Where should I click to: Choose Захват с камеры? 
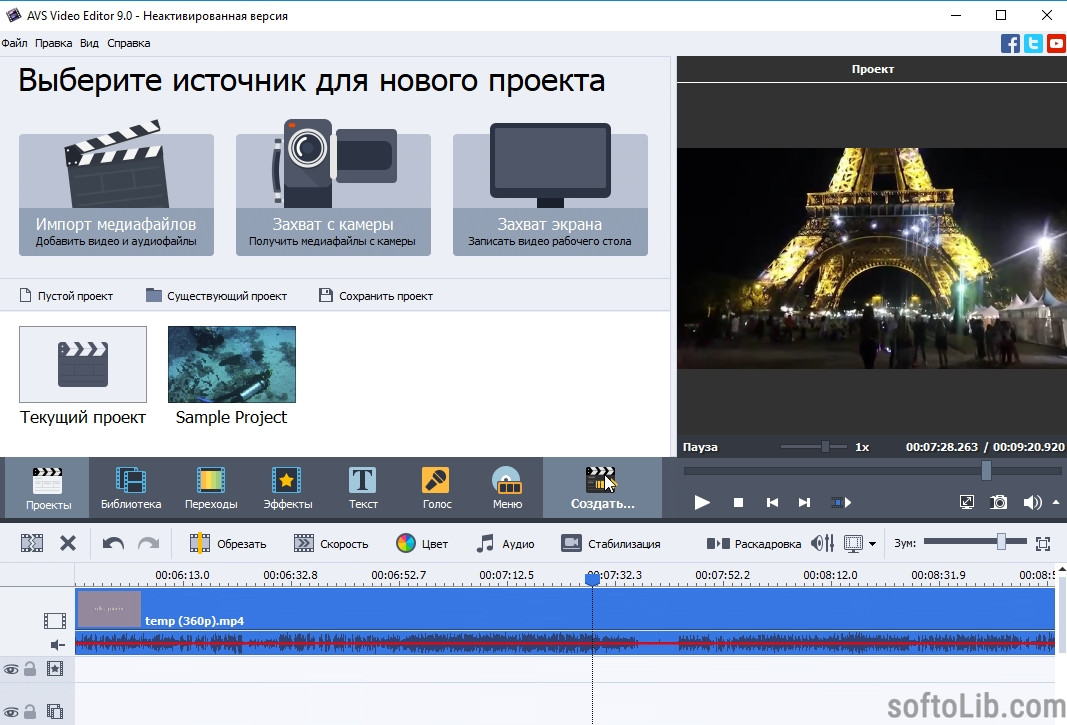click(x=333, y=195)
